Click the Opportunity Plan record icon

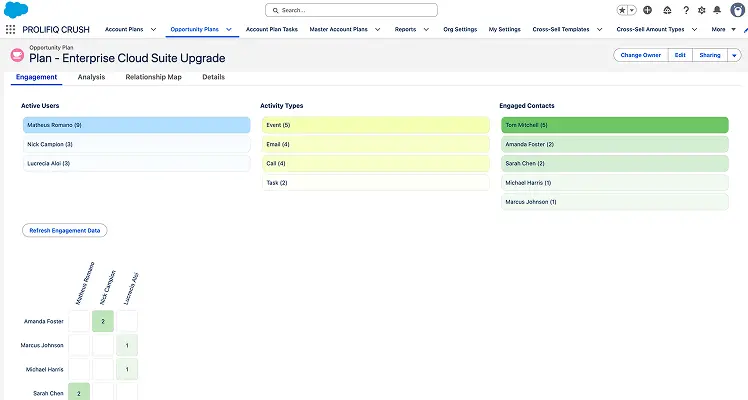point(17,55)
